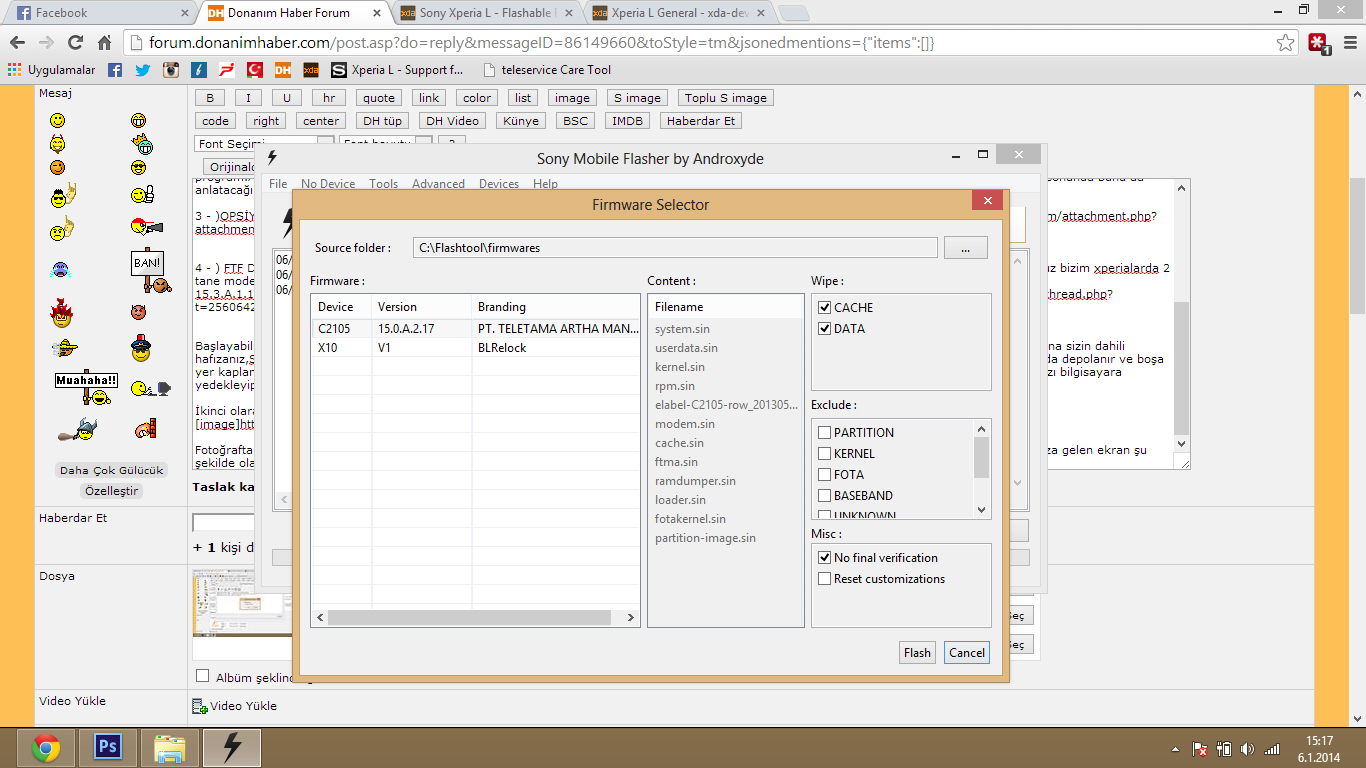This screenshot has height=768, width=1366.
Task: Check KERNEL in the Exclude list
Action: [825, 454]
